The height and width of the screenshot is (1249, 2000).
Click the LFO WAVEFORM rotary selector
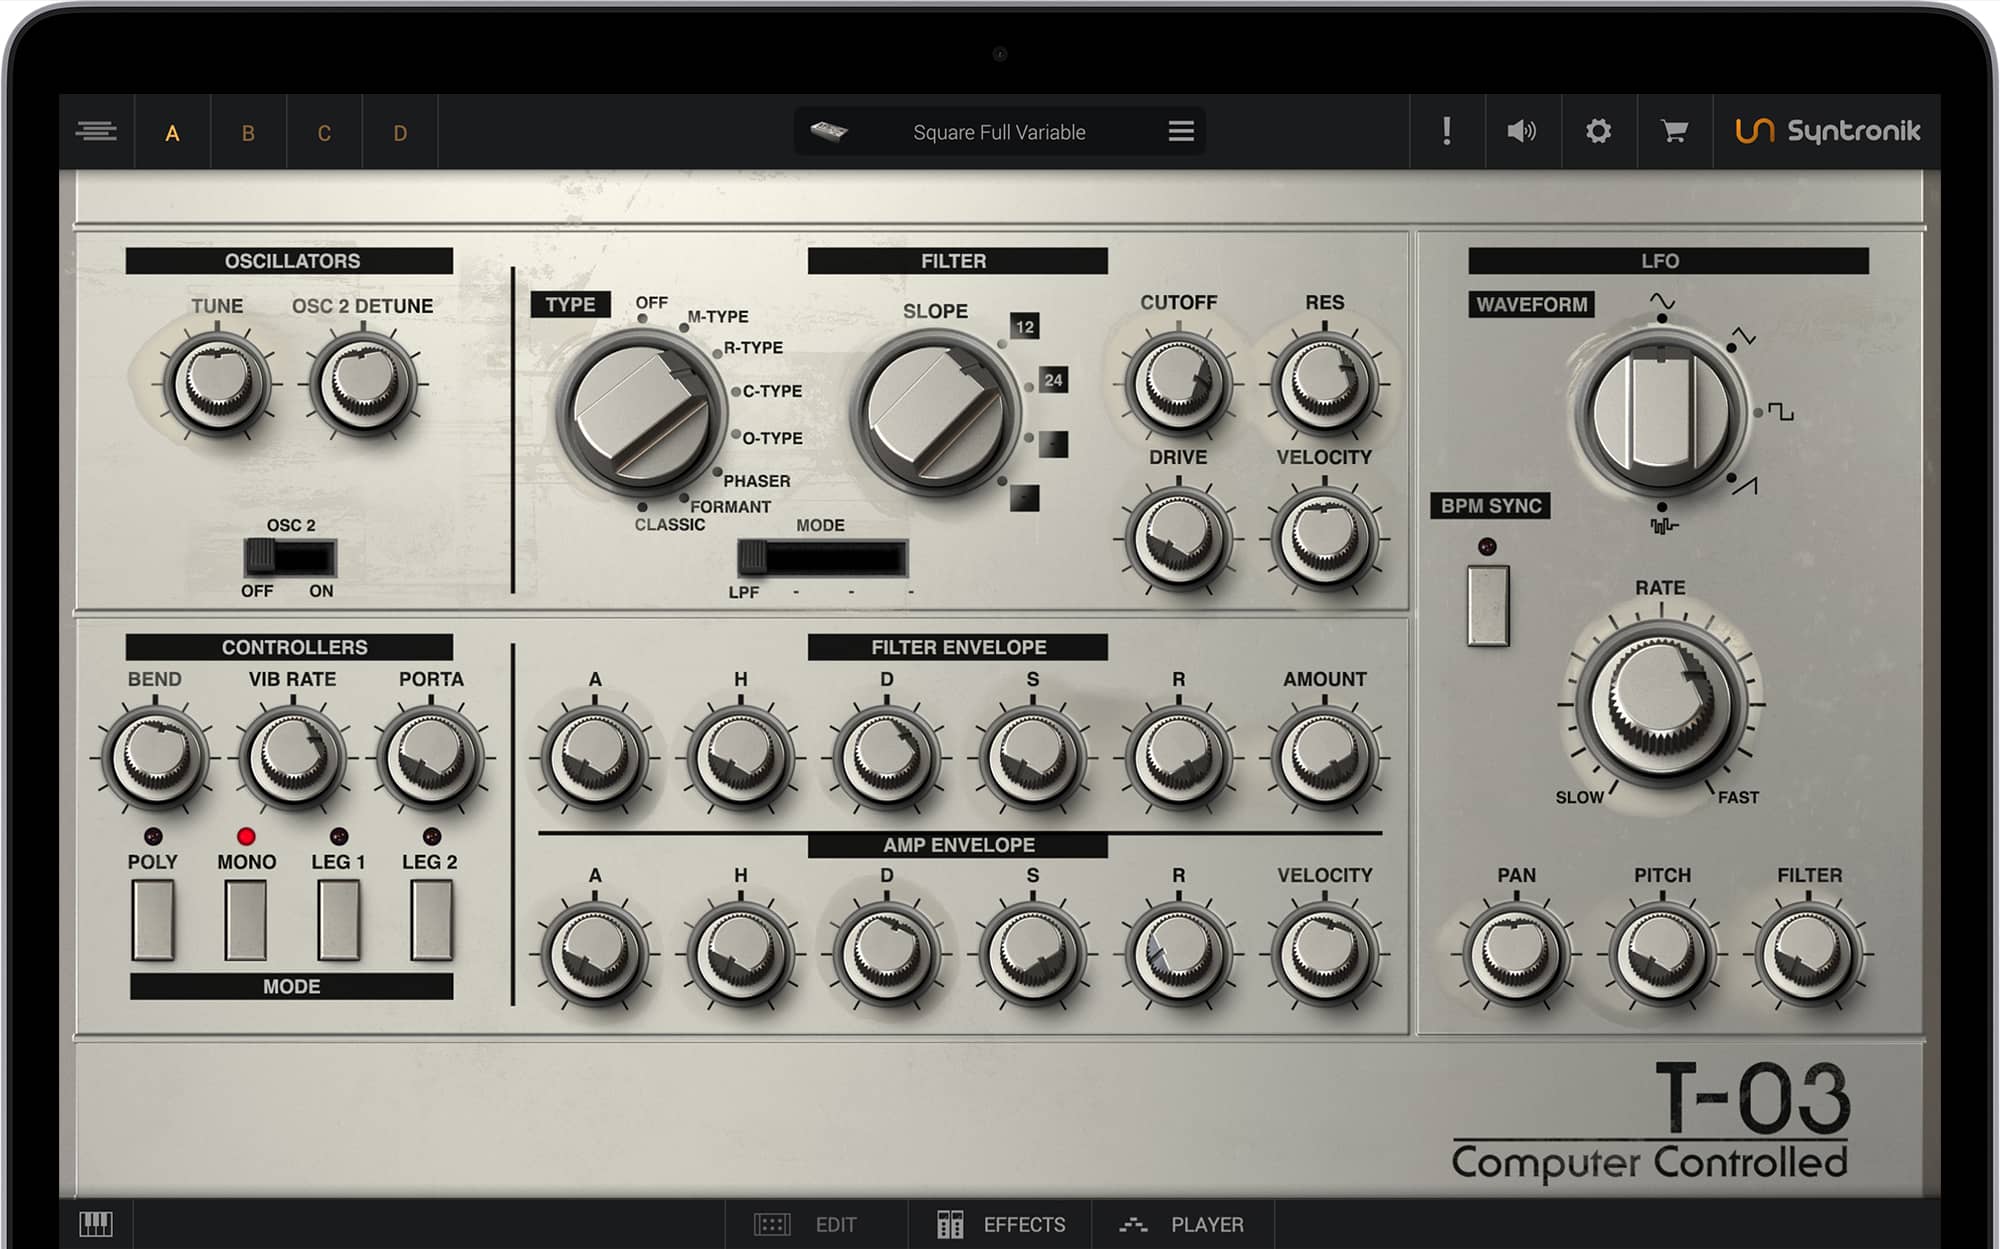point(1662,412)
